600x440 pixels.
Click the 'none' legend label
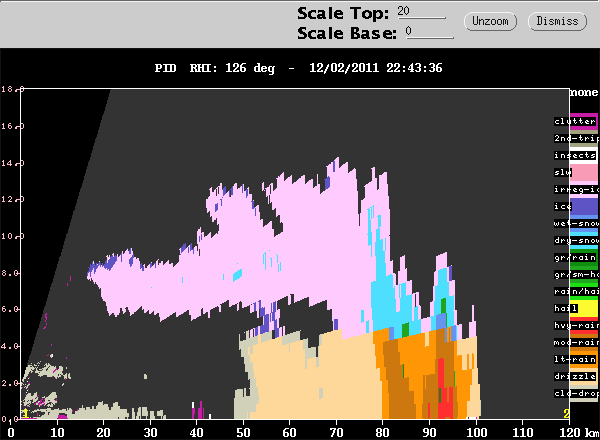coord(584,92)
